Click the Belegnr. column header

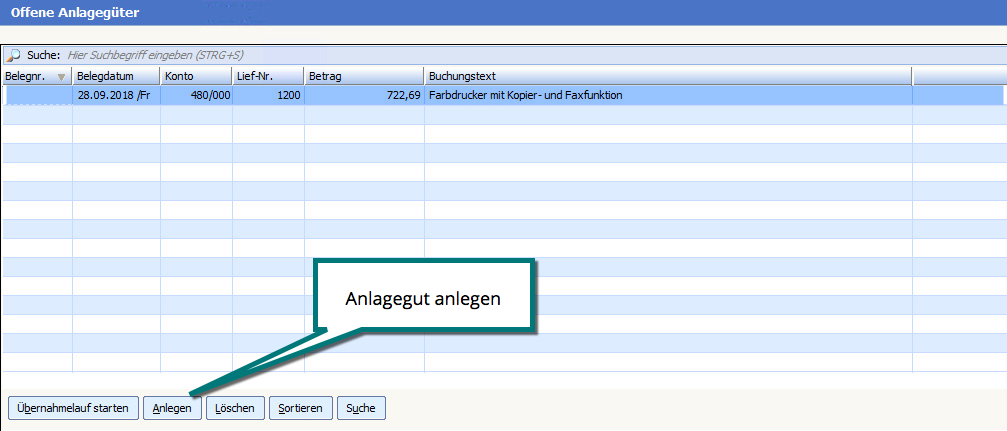[28, 76]
